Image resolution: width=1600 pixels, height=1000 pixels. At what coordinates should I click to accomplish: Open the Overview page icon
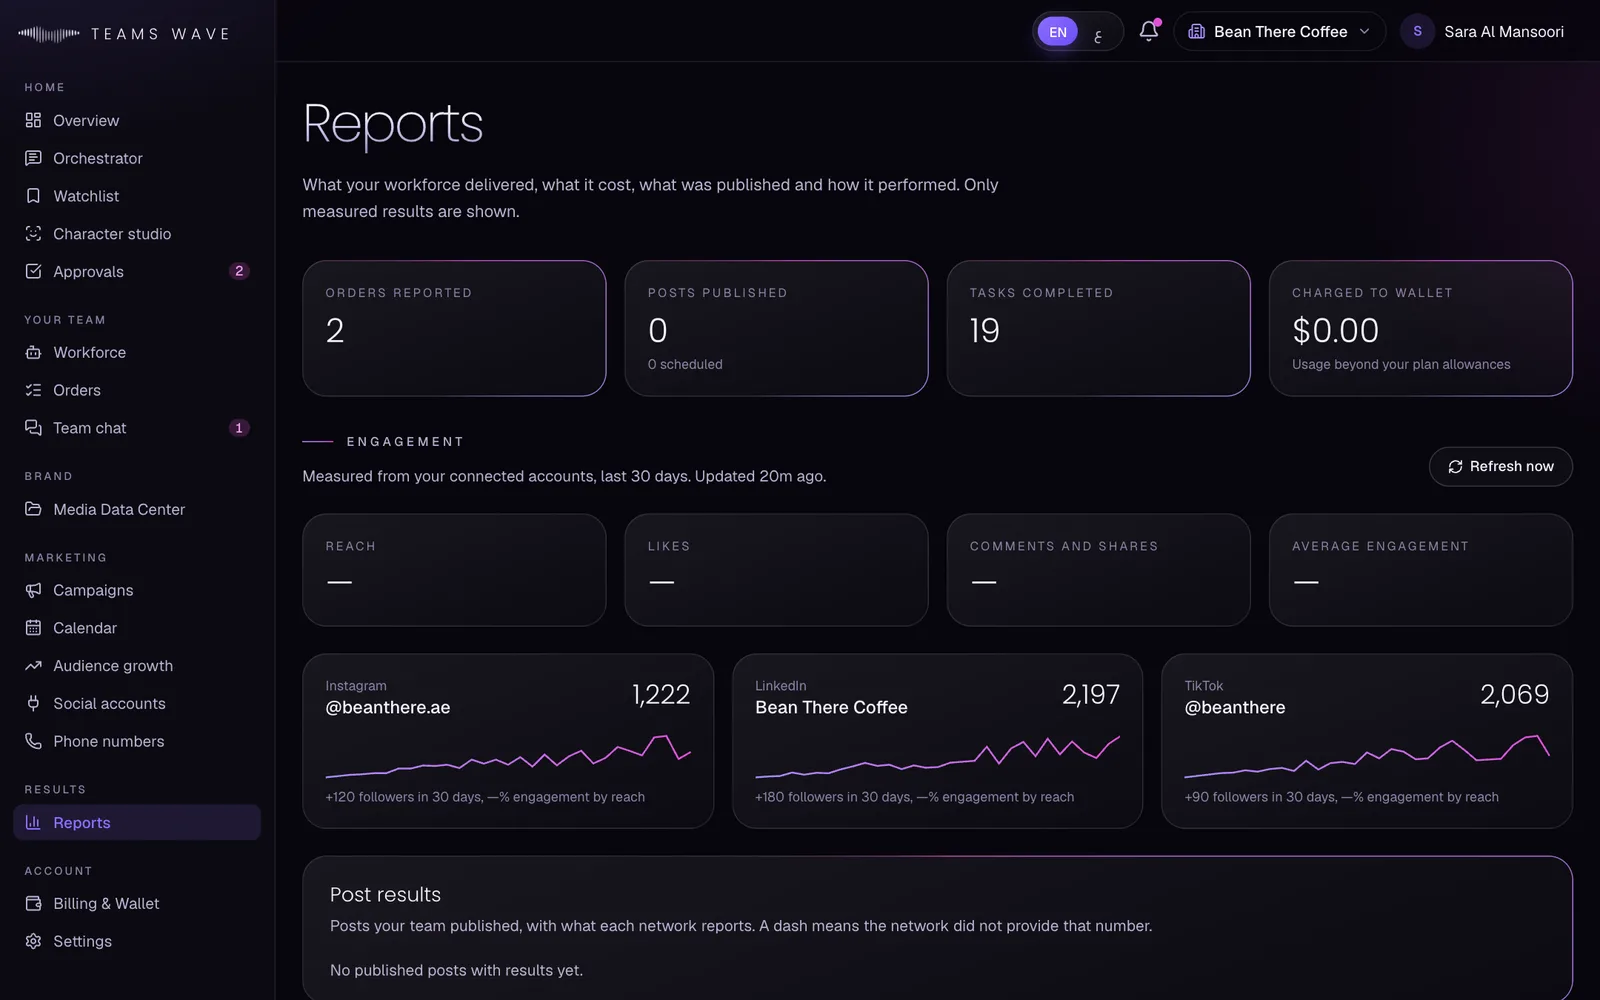pos(33,120)
